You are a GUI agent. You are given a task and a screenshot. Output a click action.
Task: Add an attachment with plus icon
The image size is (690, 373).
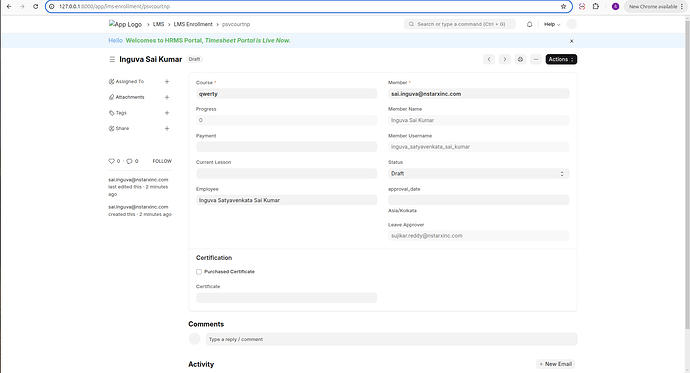coord(167,97)
